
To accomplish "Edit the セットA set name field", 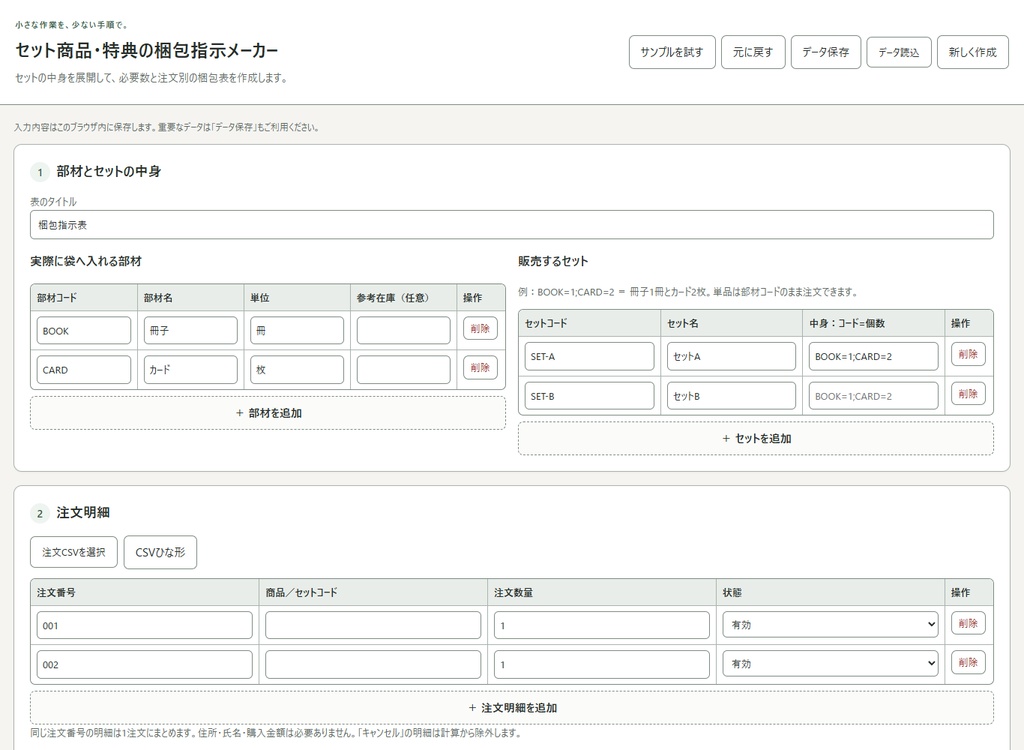I will pyautogui.click(x=731, y=357).
